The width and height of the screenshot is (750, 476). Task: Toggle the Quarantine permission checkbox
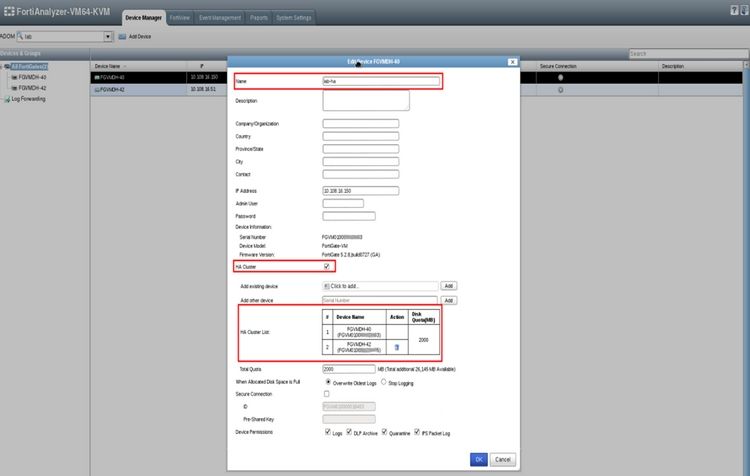pyautogui.click(x=385, y=432)
